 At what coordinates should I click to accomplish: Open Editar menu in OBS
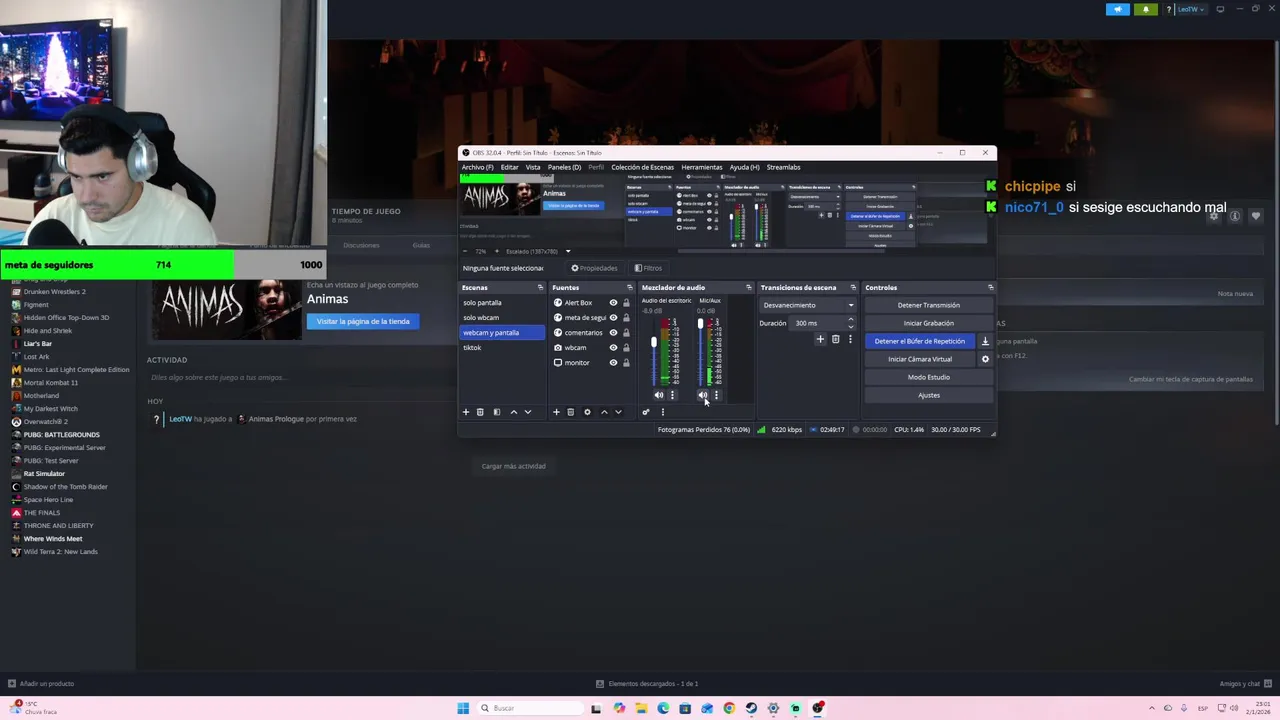[x=509, y=167]
